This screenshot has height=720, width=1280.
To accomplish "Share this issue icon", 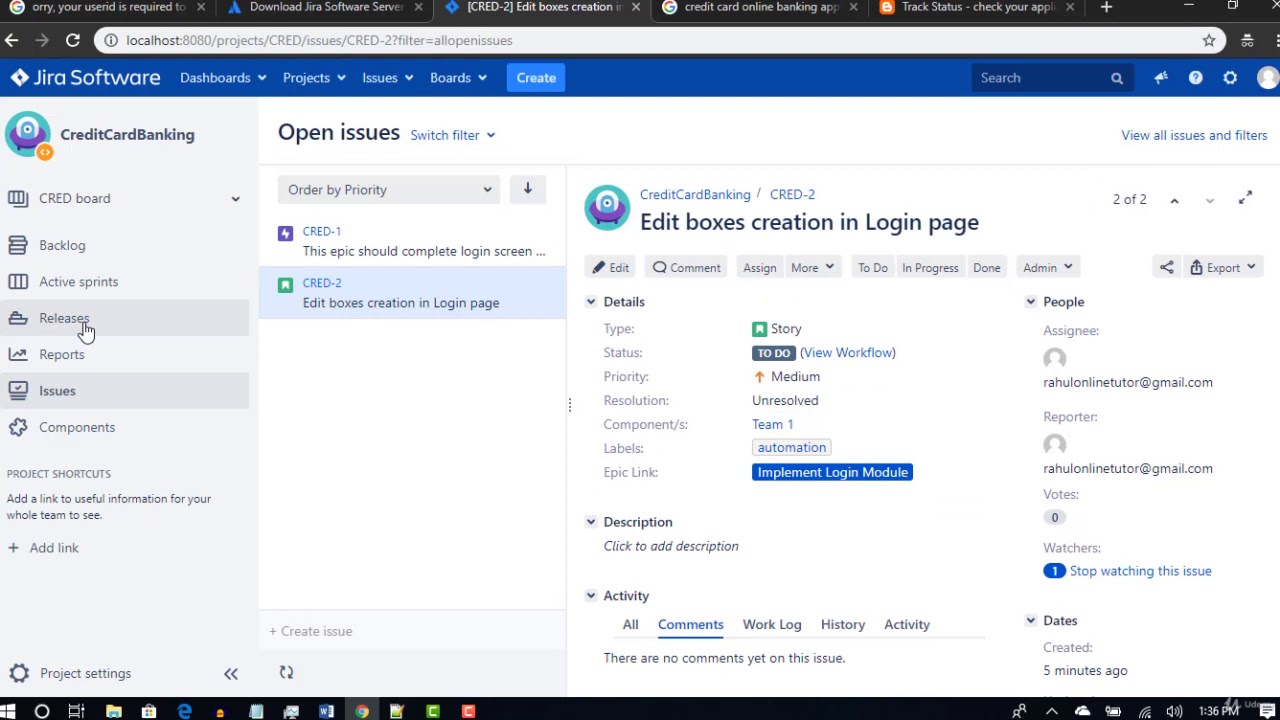I will click(x=1167, y=268).
